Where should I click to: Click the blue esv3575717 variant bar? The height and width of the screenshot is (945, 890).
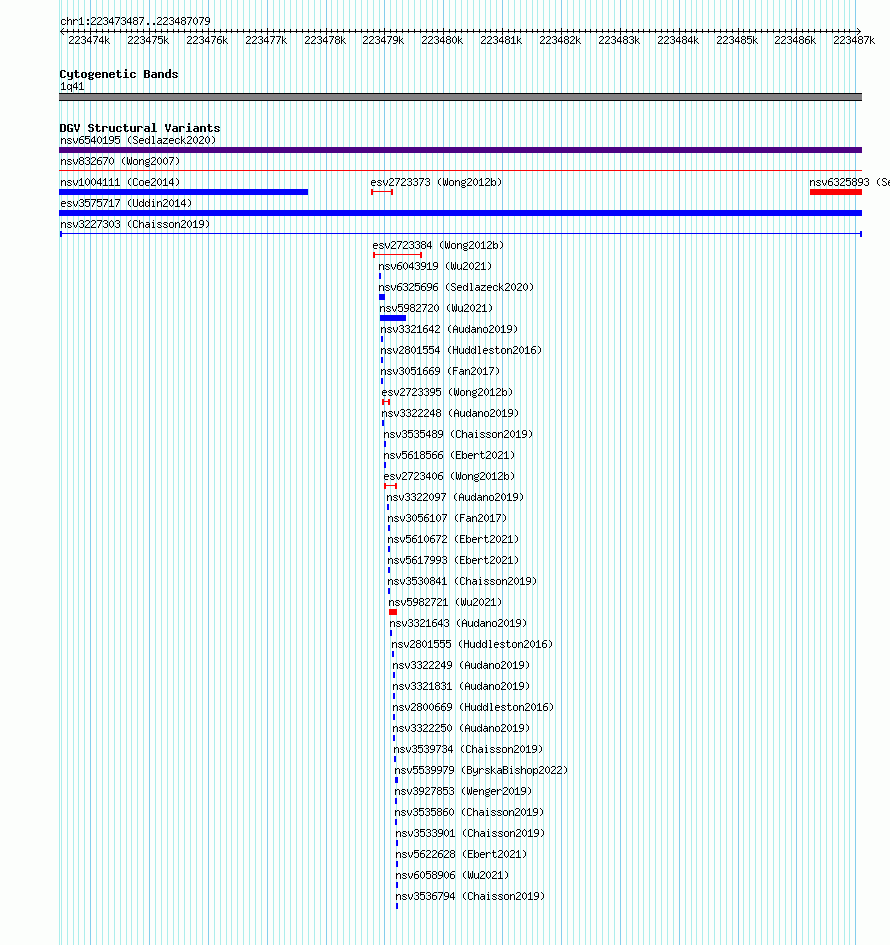460,213
